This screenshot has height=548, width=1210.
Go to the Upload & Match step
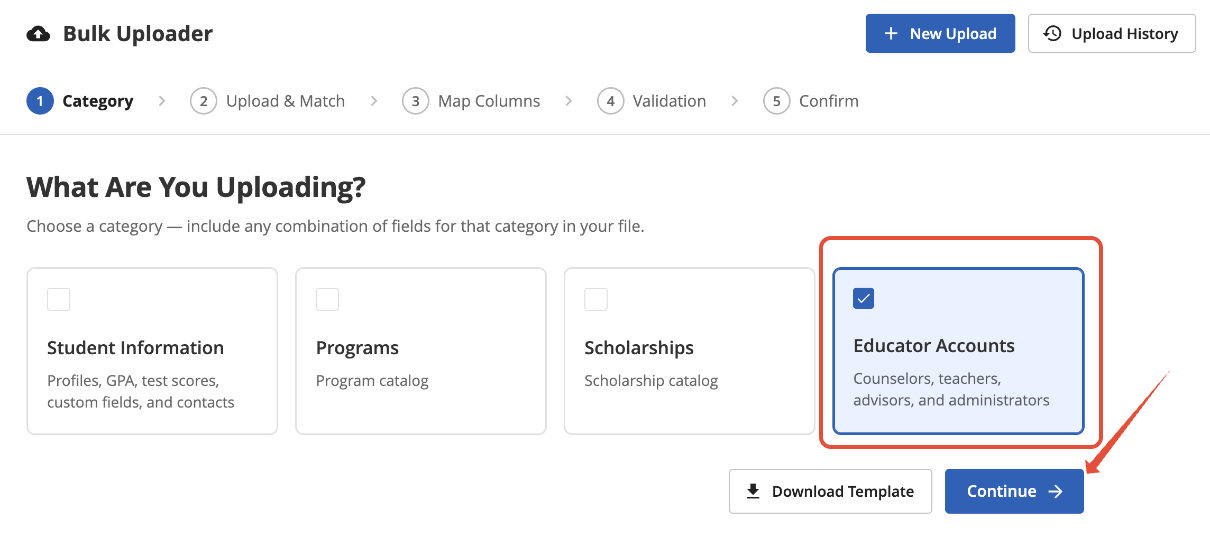click(268, 101)
